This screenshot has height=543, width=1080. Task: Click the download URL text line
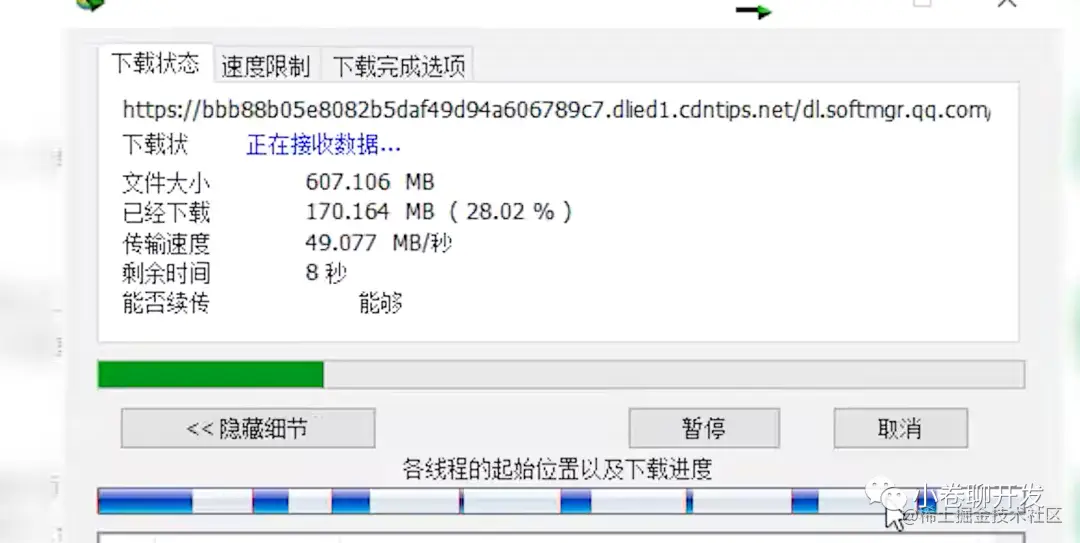tap(557, 110)
